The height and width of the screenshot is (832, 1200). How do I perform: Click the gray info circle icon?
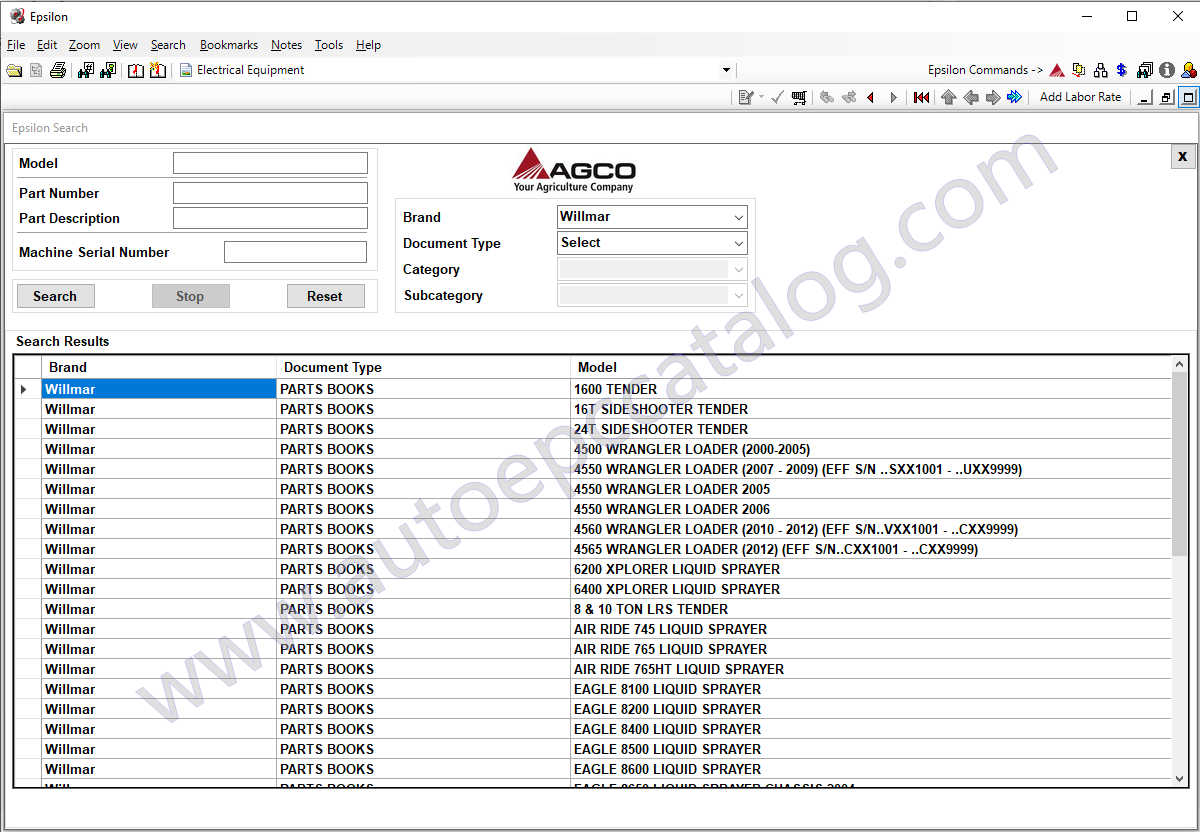[x=1167, y=70]
